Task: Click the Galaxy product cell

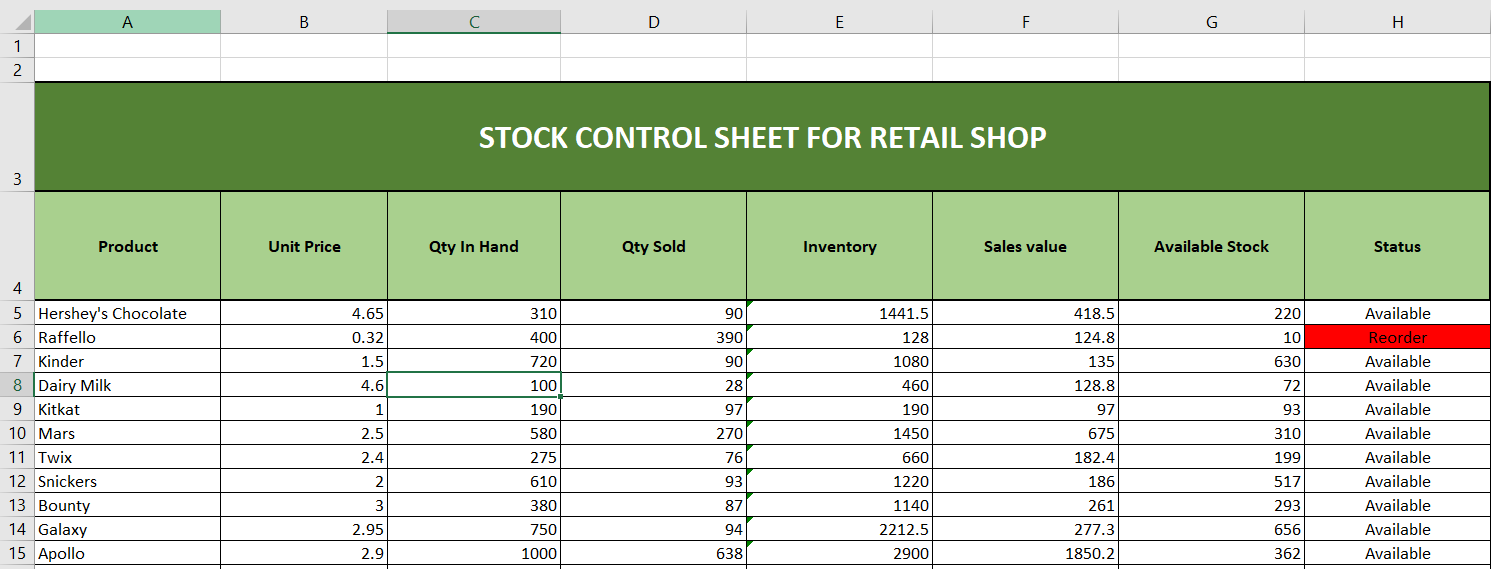Action: point(127,529)
